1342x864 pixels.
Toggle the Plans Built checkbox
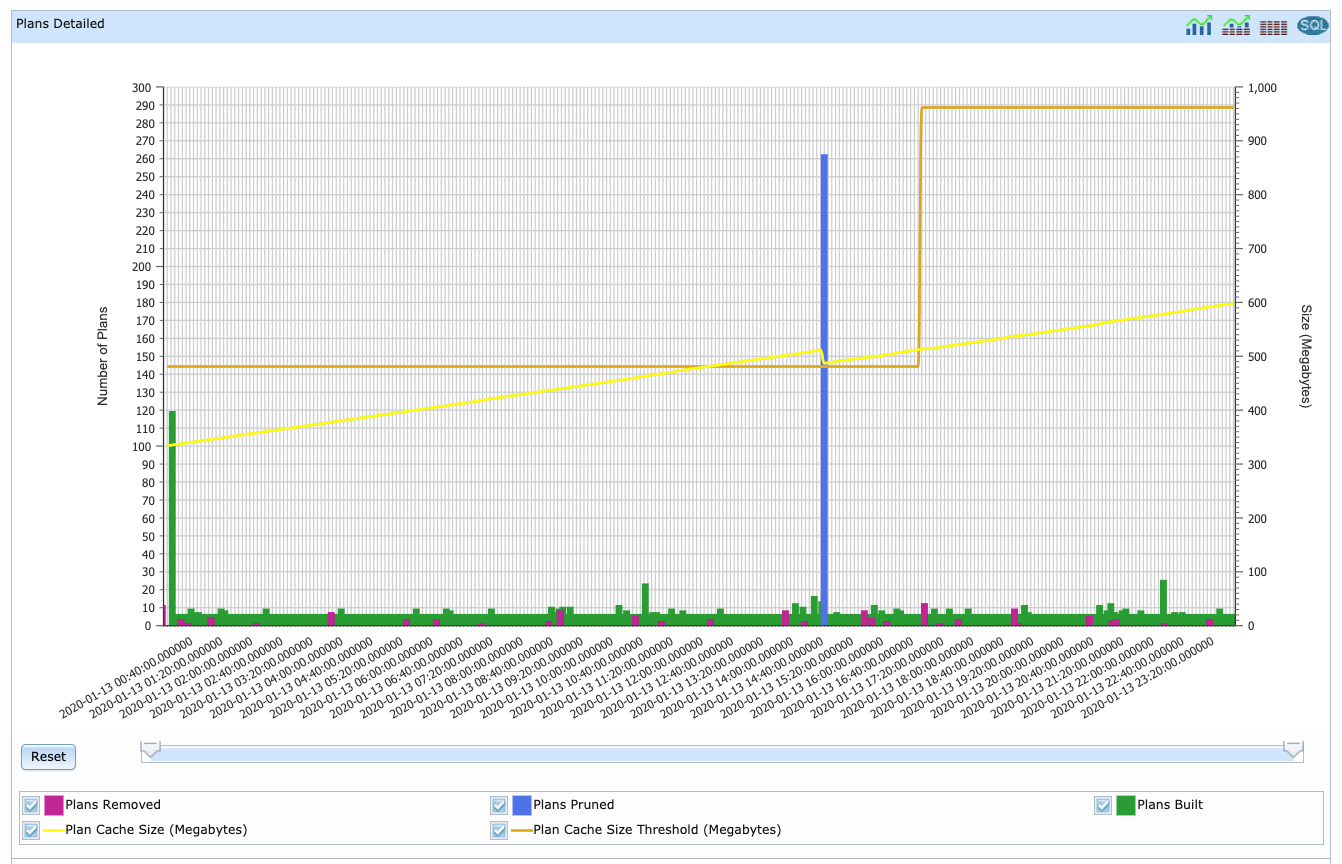(1103, 805)
